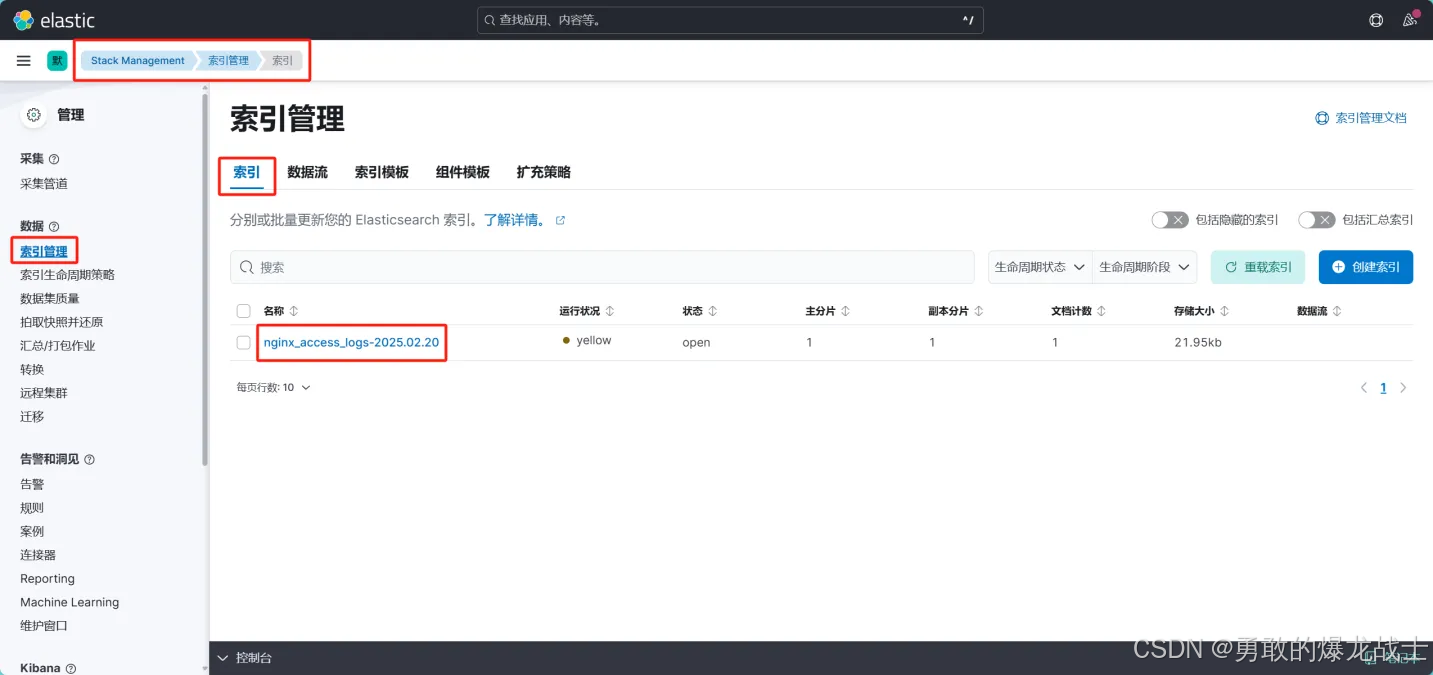Open the main navigation hamburger menu

(x=23, y=60)
